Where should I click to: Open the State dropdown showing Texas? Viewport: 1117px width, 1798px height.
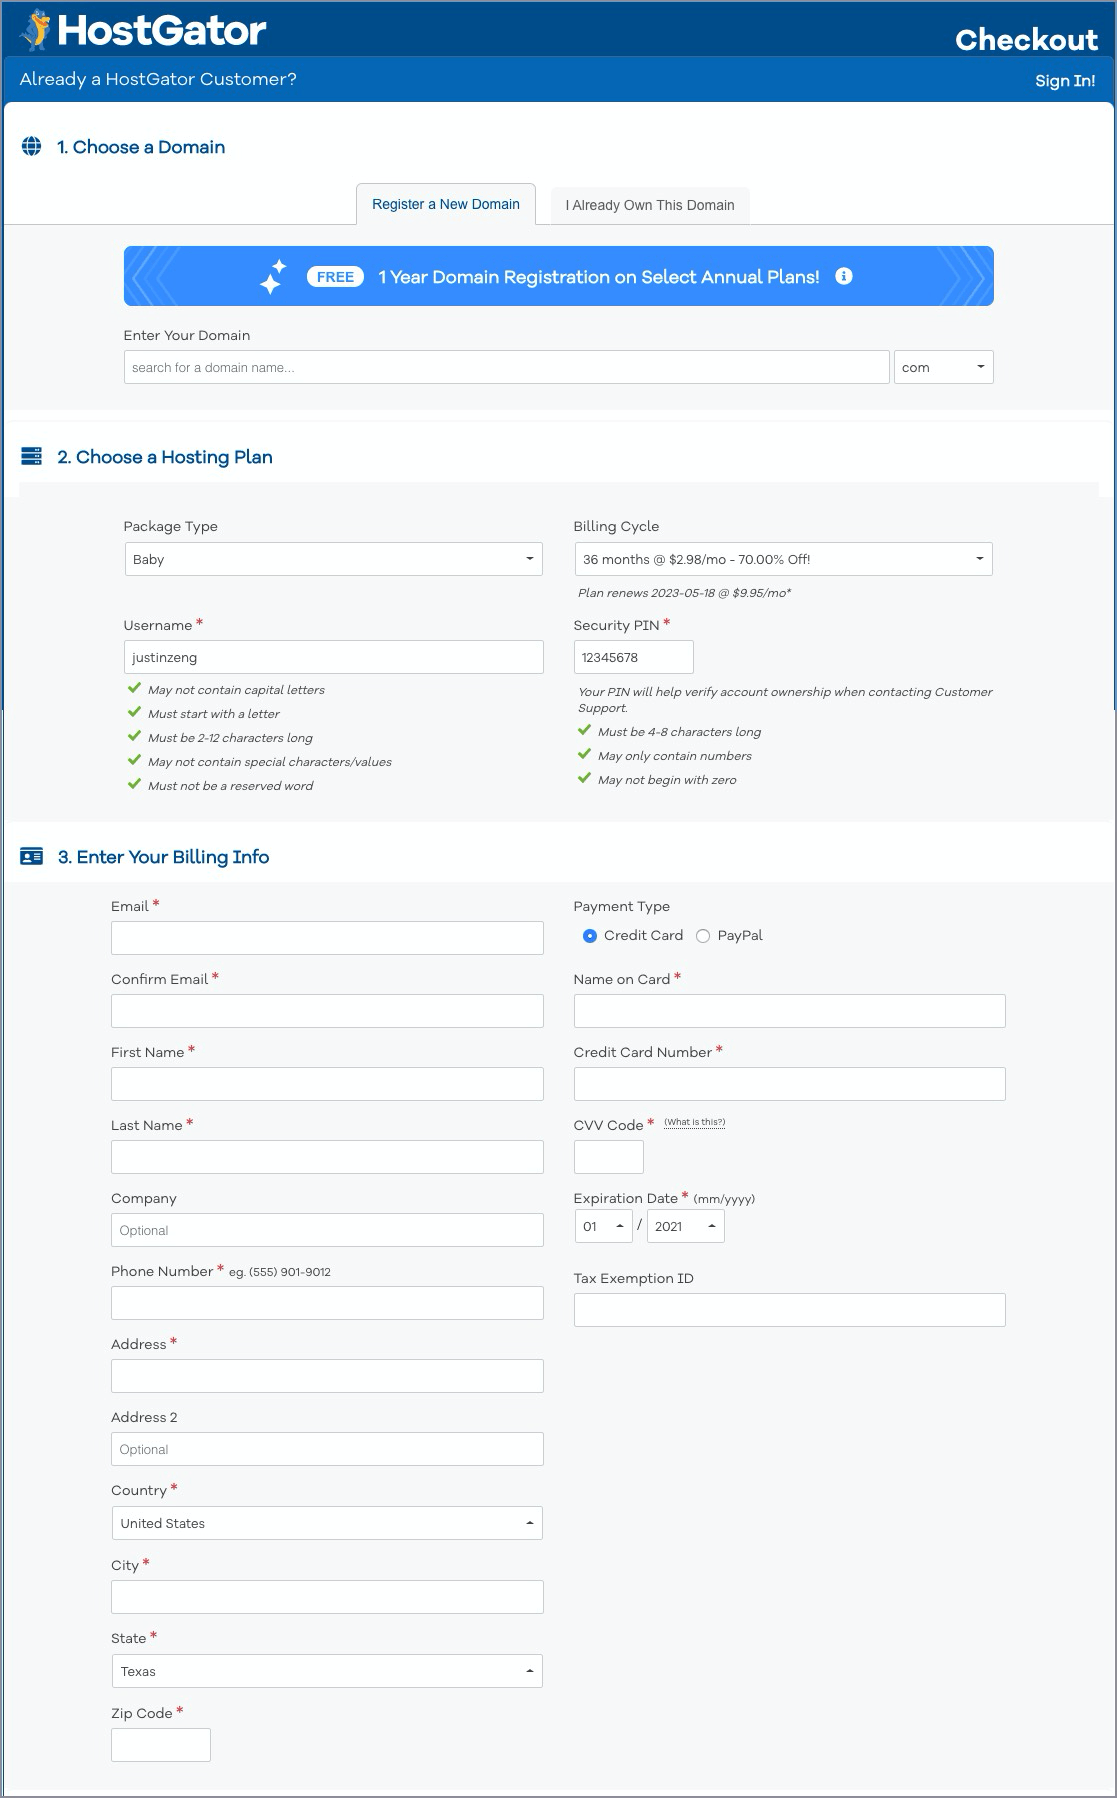[x=327, y=1671]
